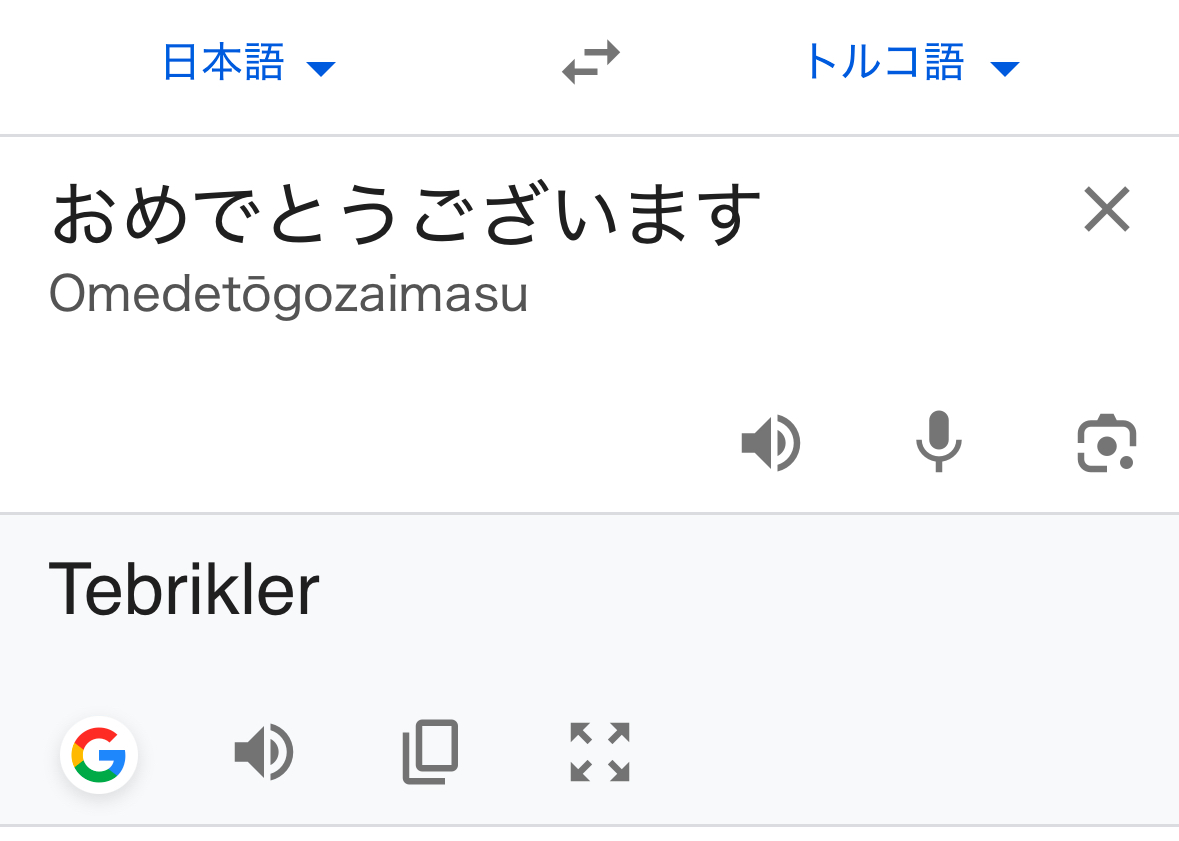Show the translation in fullscreen
The height and width of the screenshot is (841, 1179).
(x=599, y=752)
